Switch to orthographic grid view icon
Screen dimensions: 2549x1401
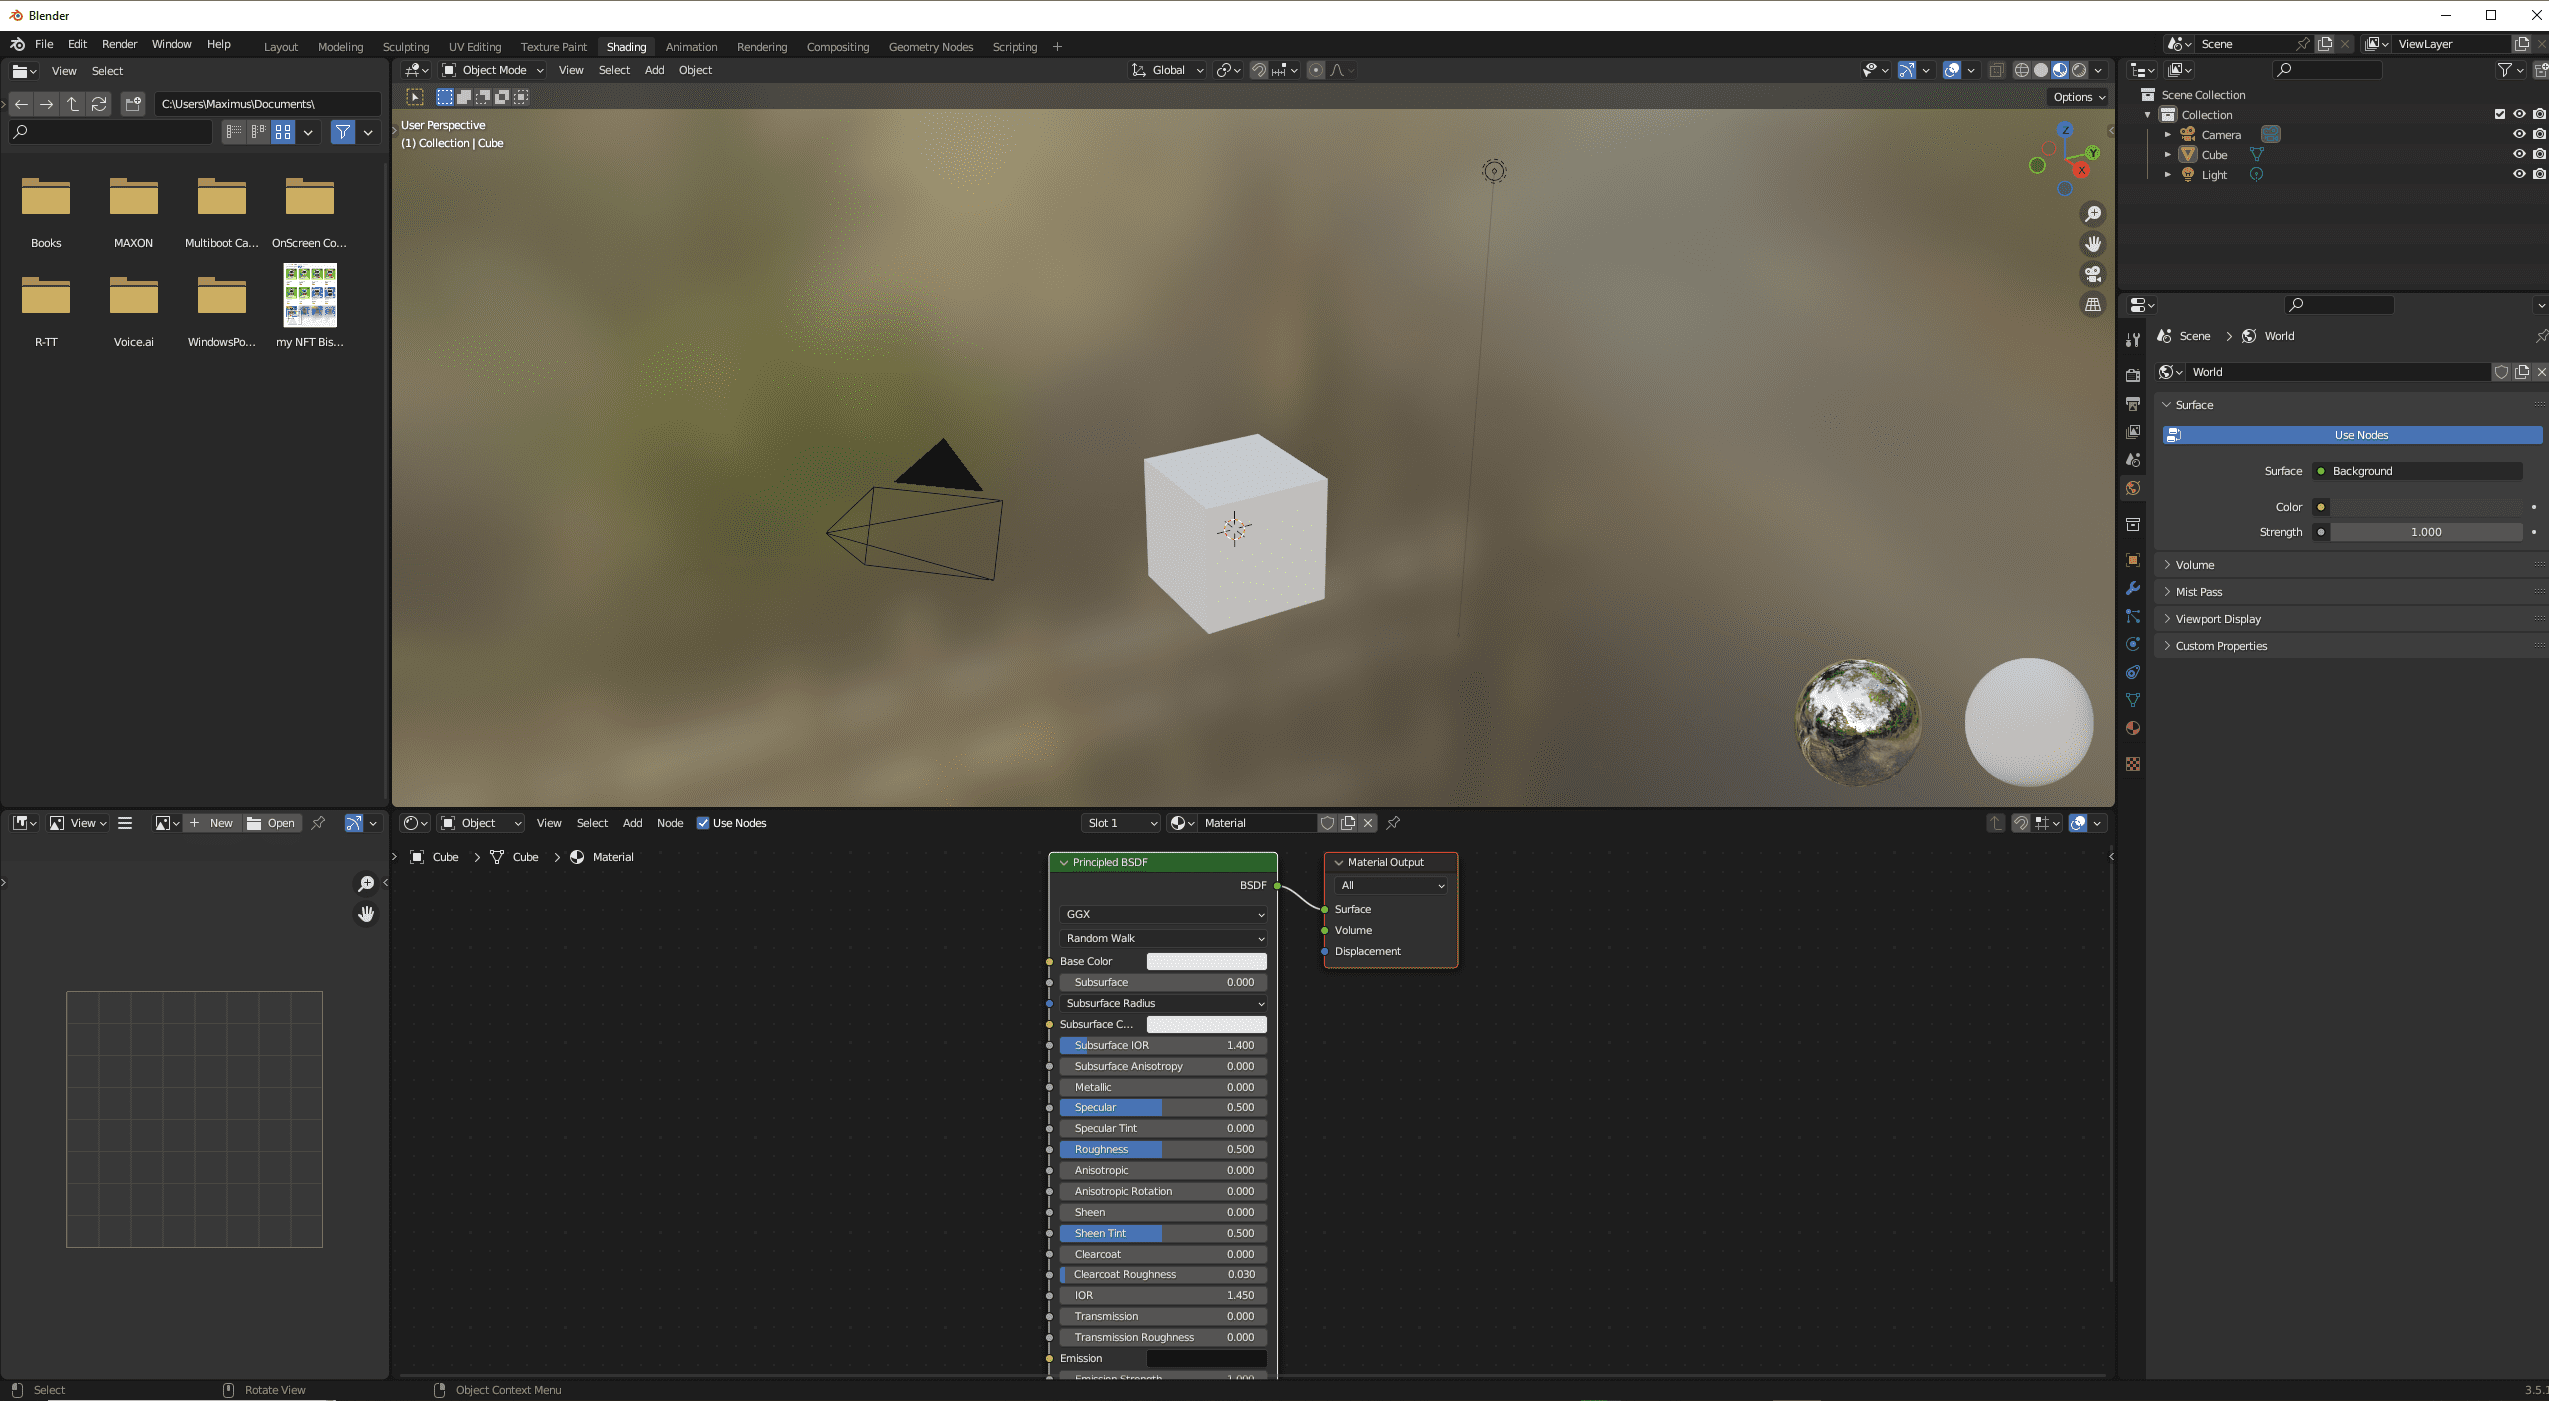(2092, 305)
